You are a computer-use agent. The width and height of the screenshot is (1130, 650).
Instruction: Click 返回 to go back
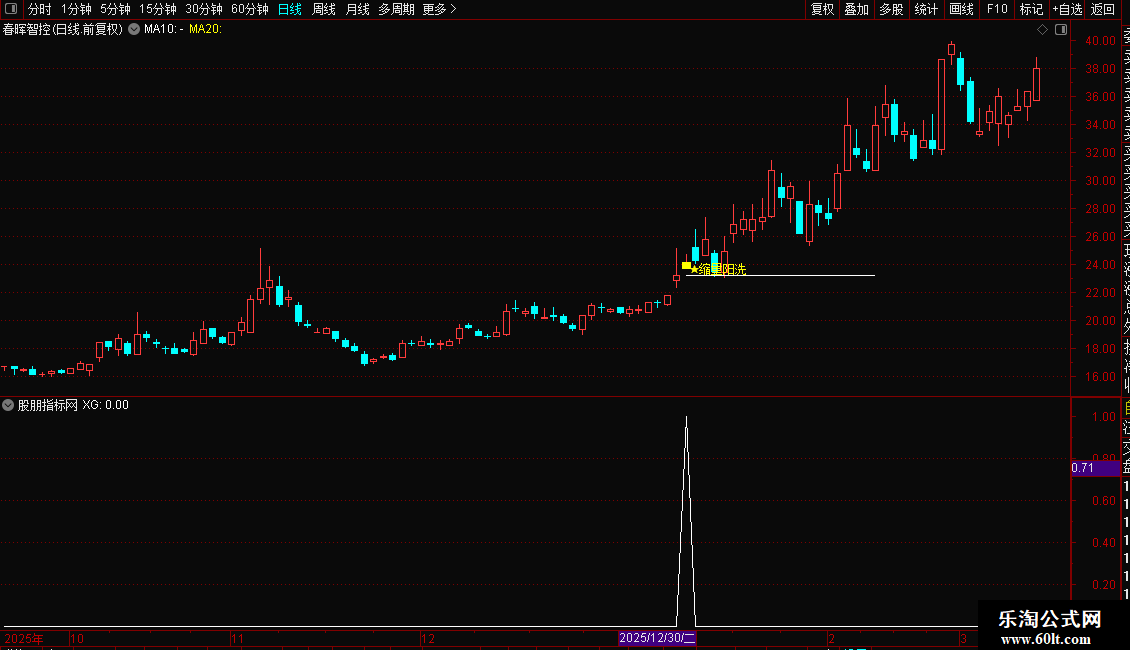click(1103, 9)
